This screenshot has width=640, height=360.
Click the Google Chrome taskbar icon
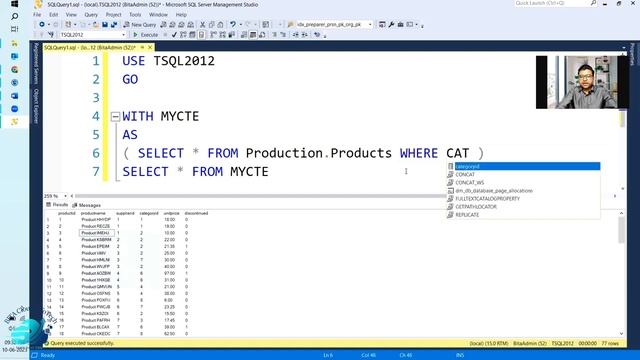click(x=15, y=69)
